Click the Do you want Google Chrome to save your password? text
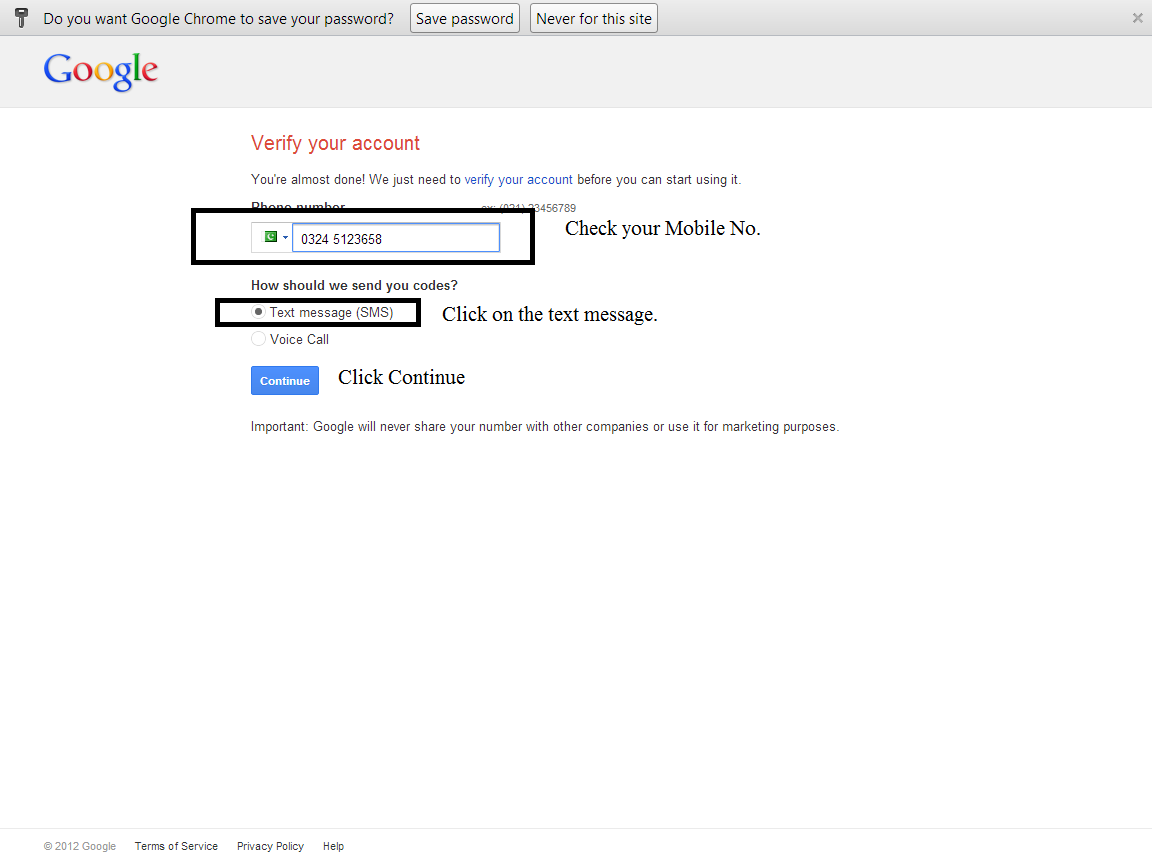The image size is (1152, 864). pos(218,18)
